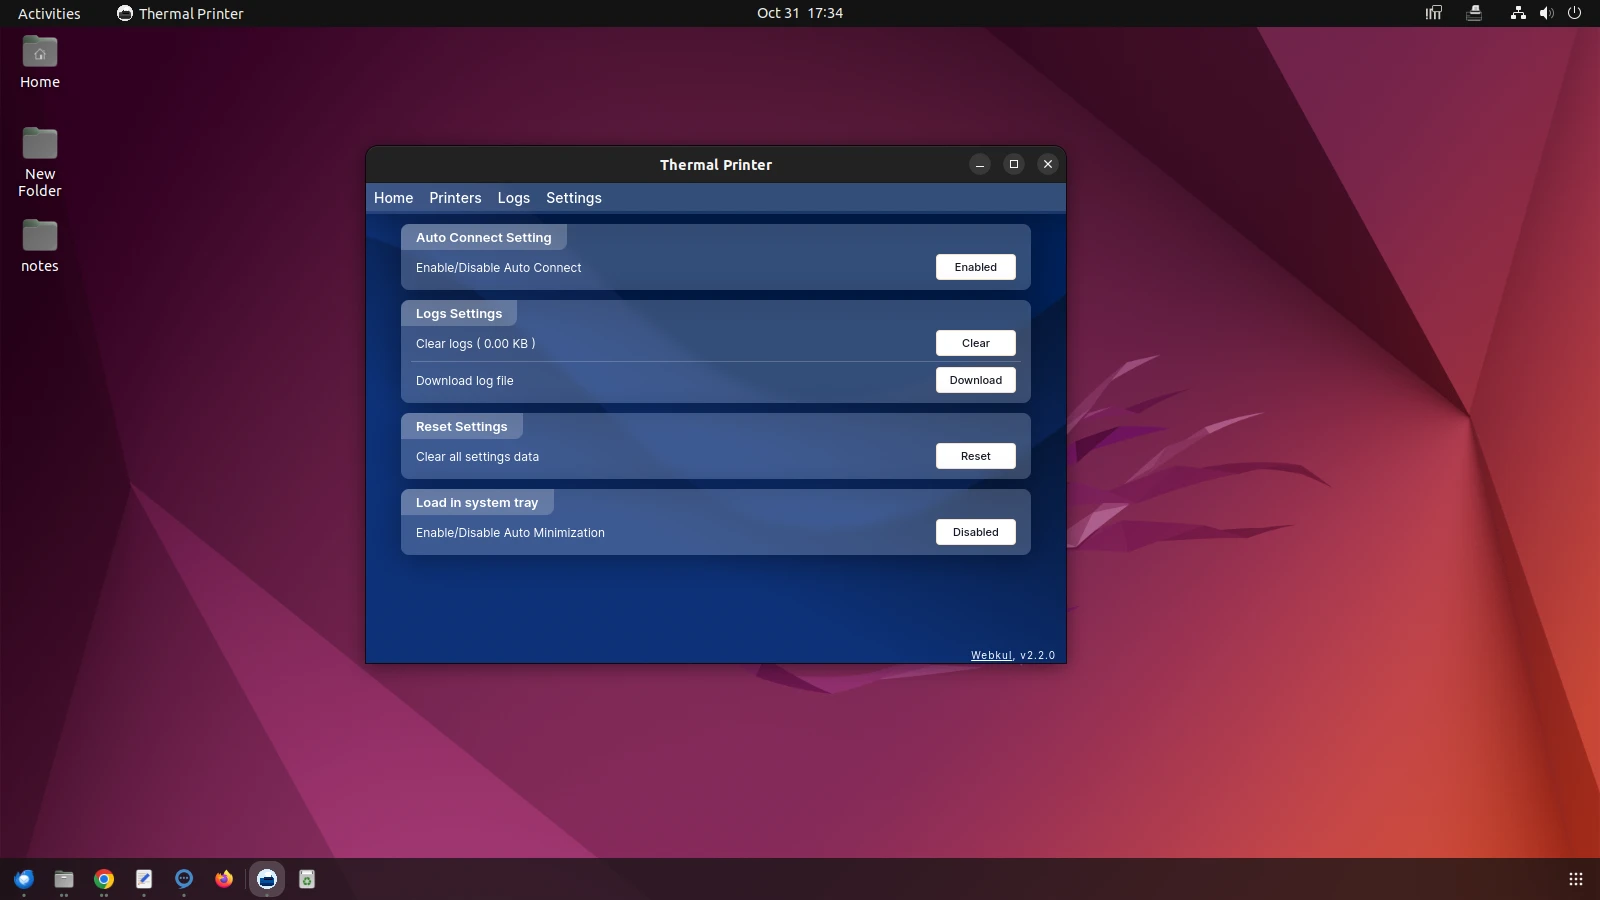
Task: Launch Thunderbird from the dock
Action: [24, 879]
